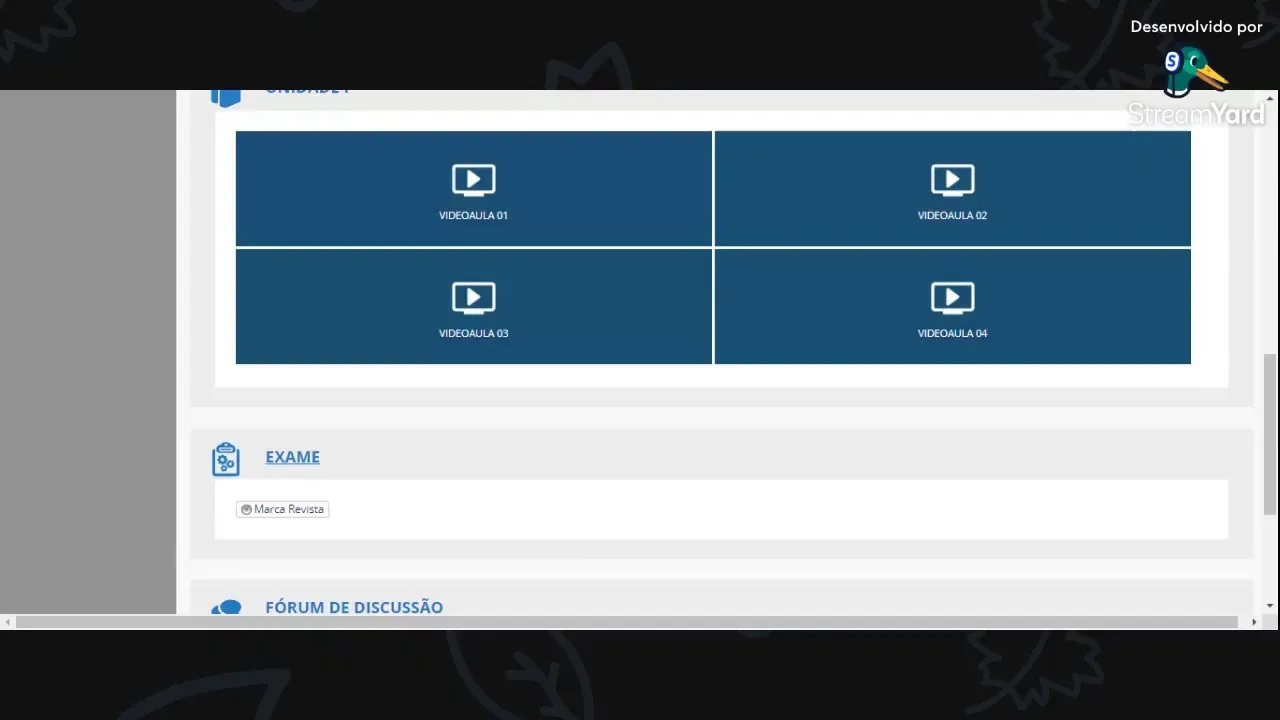Open the Fórum de Discussão link
Image resolution: width=1280 pixels, height=720 pixels.
click(x=354, y=607)
